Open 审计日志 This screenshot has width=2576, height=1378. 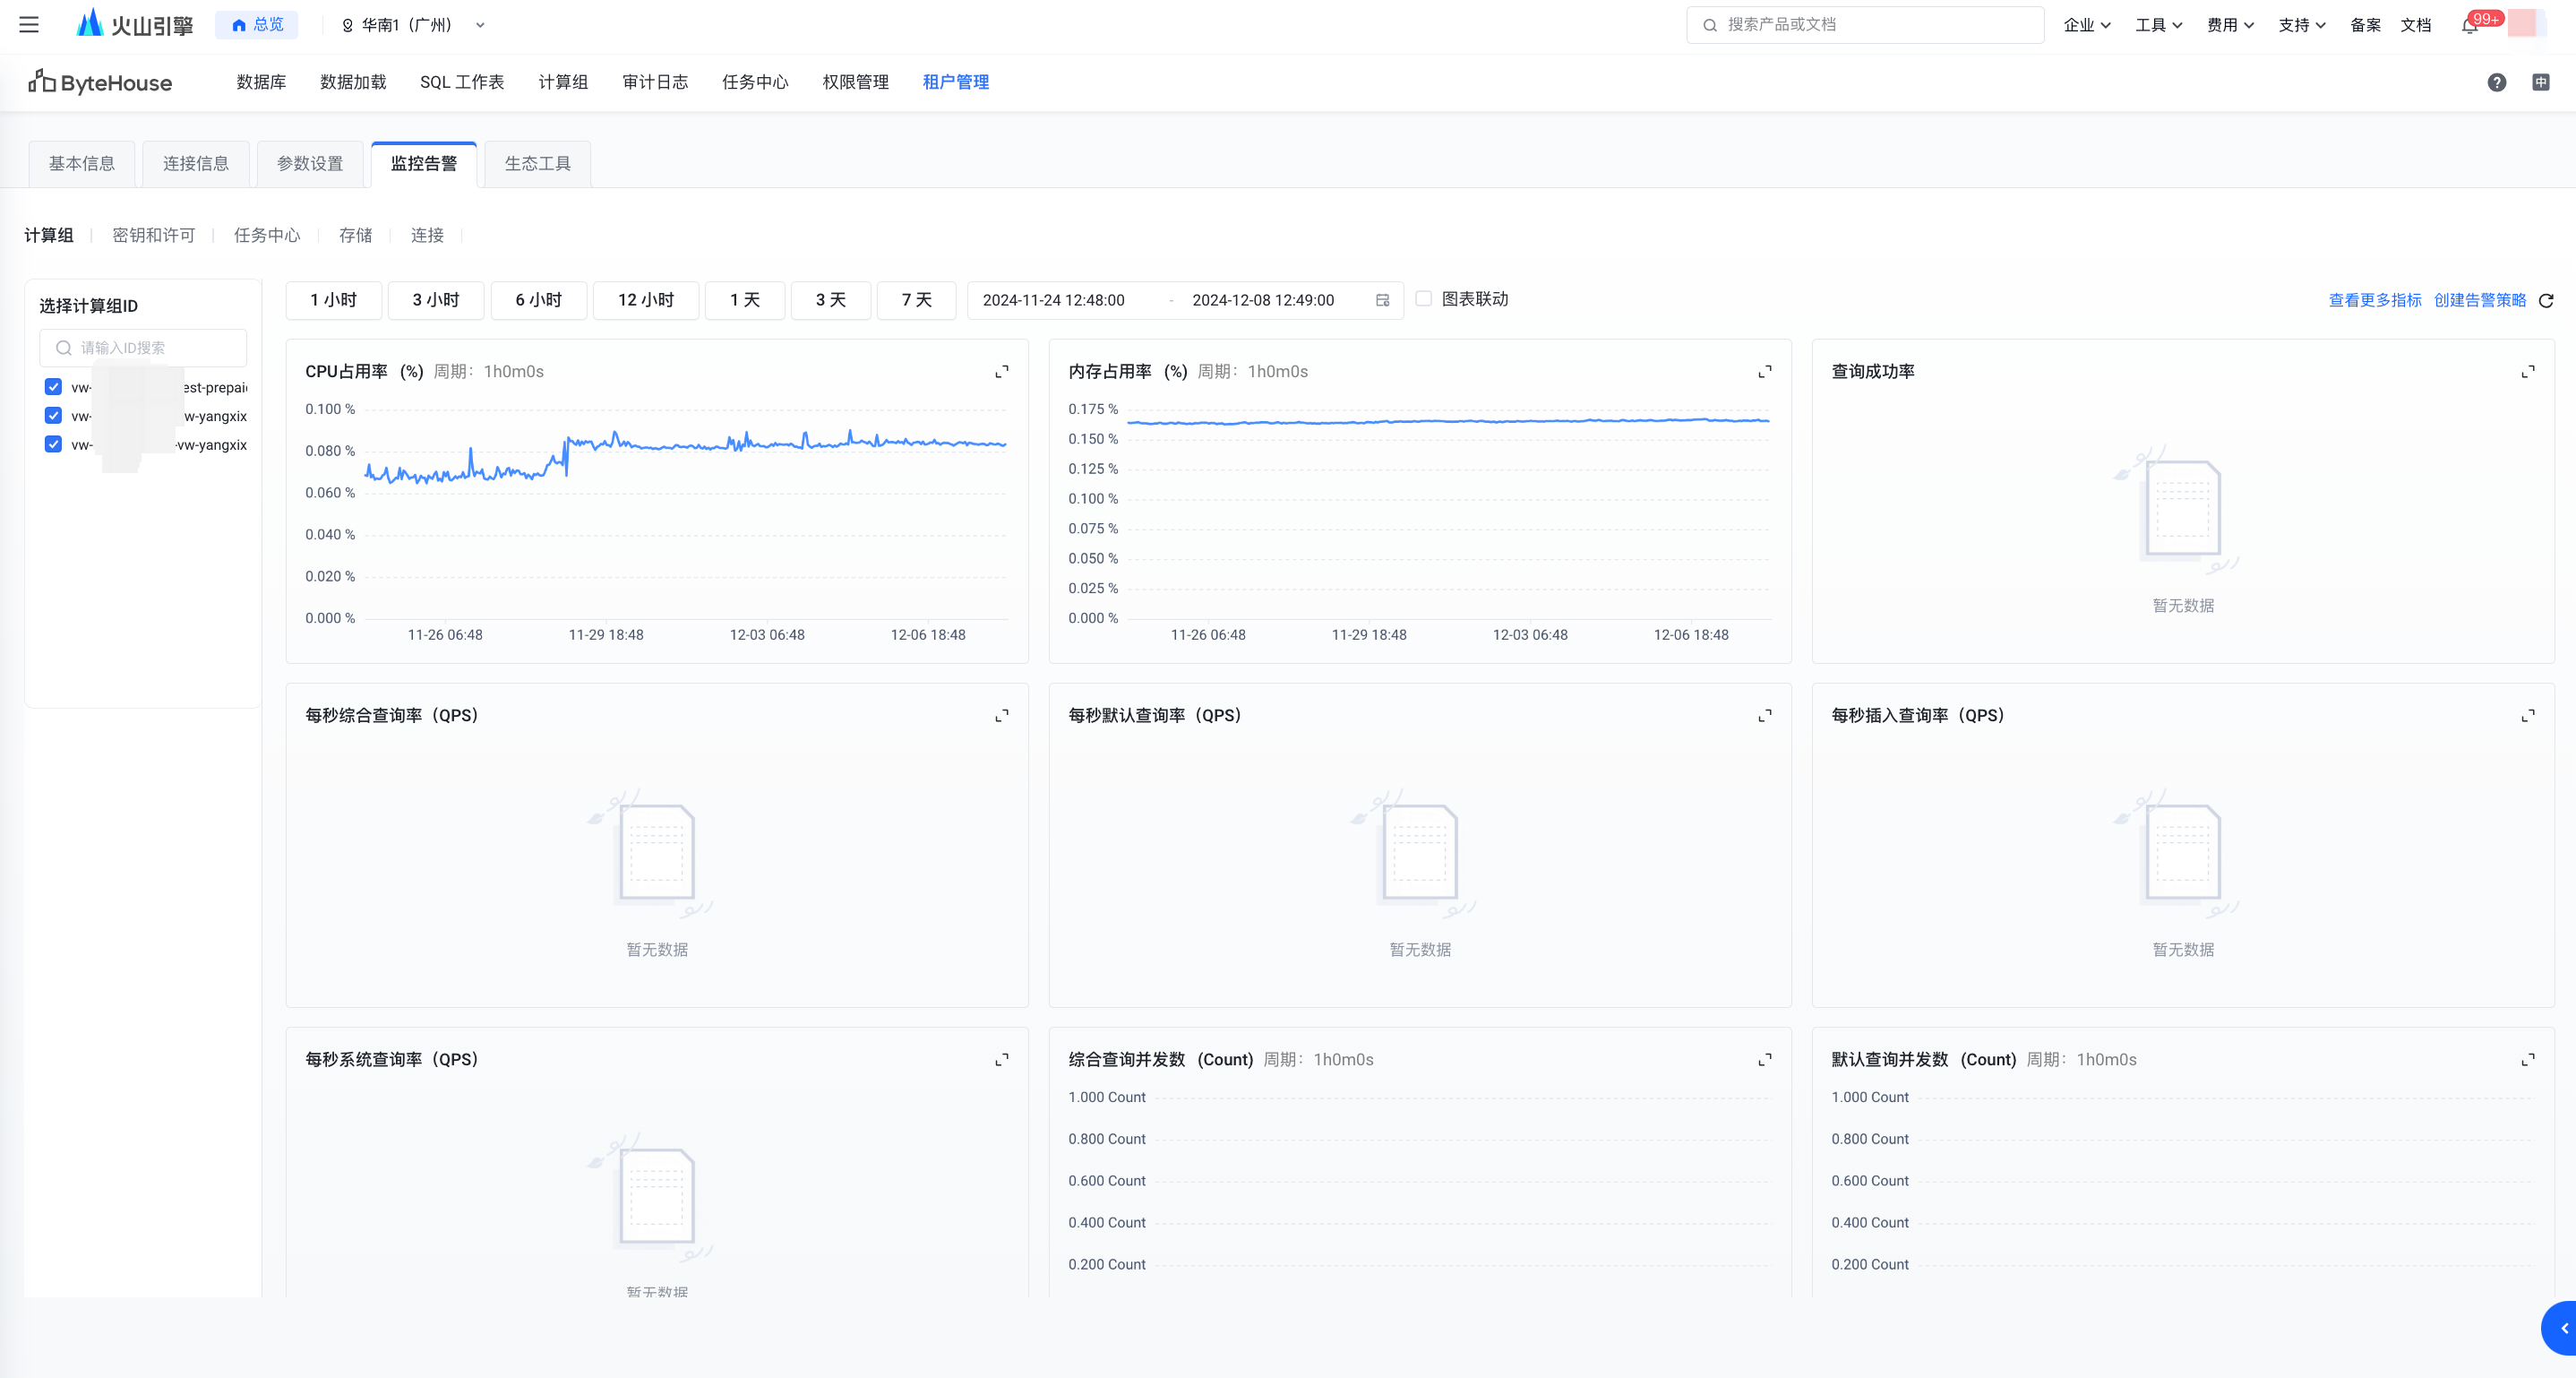(655, 82)
